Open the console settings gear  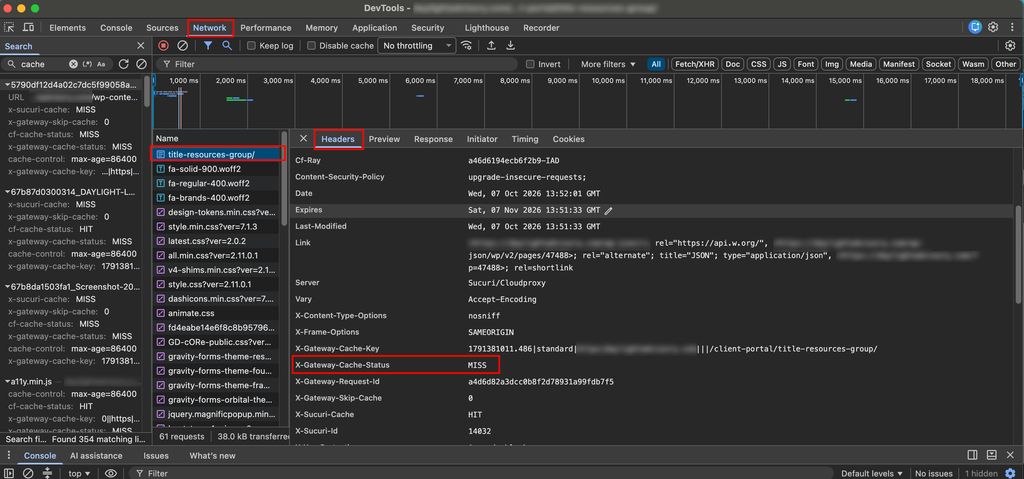[x=1011, y=473]
